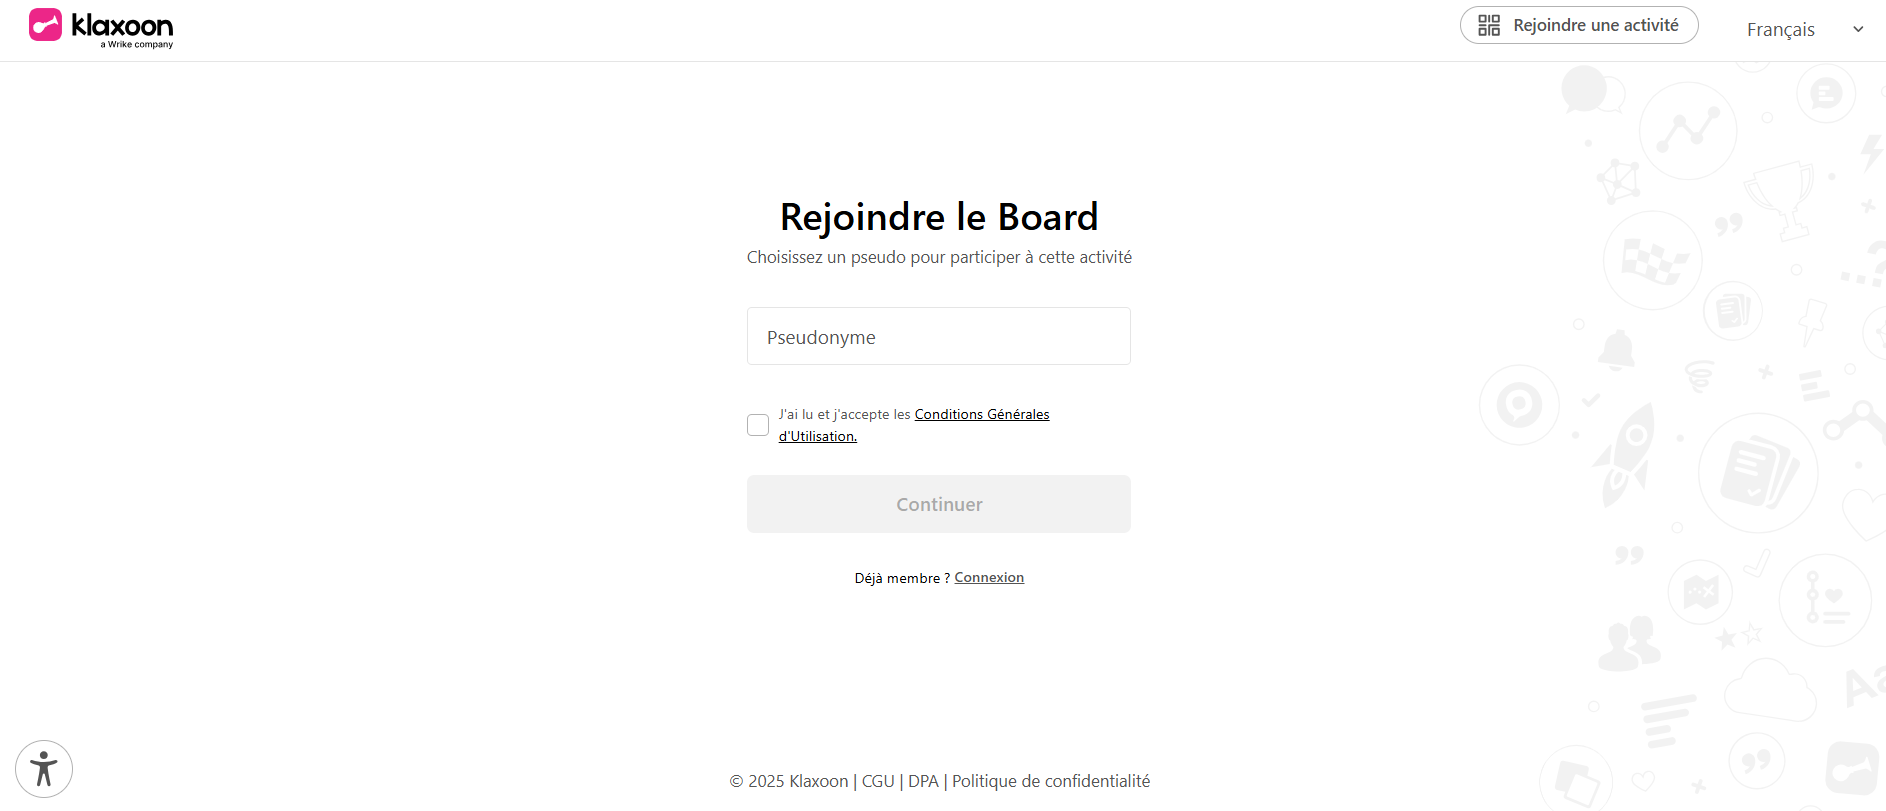Click the faint checkered flag background icon
Screen dimensions: 1886x811
coord(1652,262)
